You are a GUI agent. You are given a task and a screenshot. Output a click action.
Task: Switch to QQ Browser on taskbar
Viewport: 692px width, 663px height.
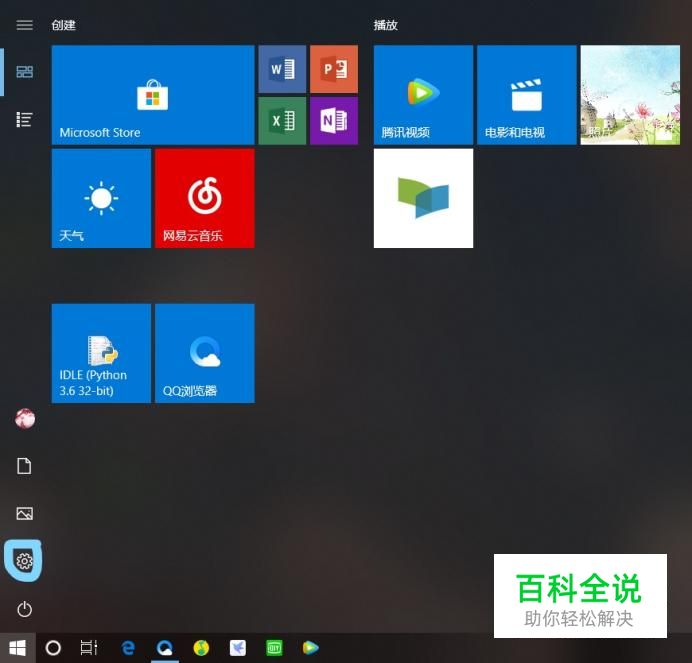[165, 648]
